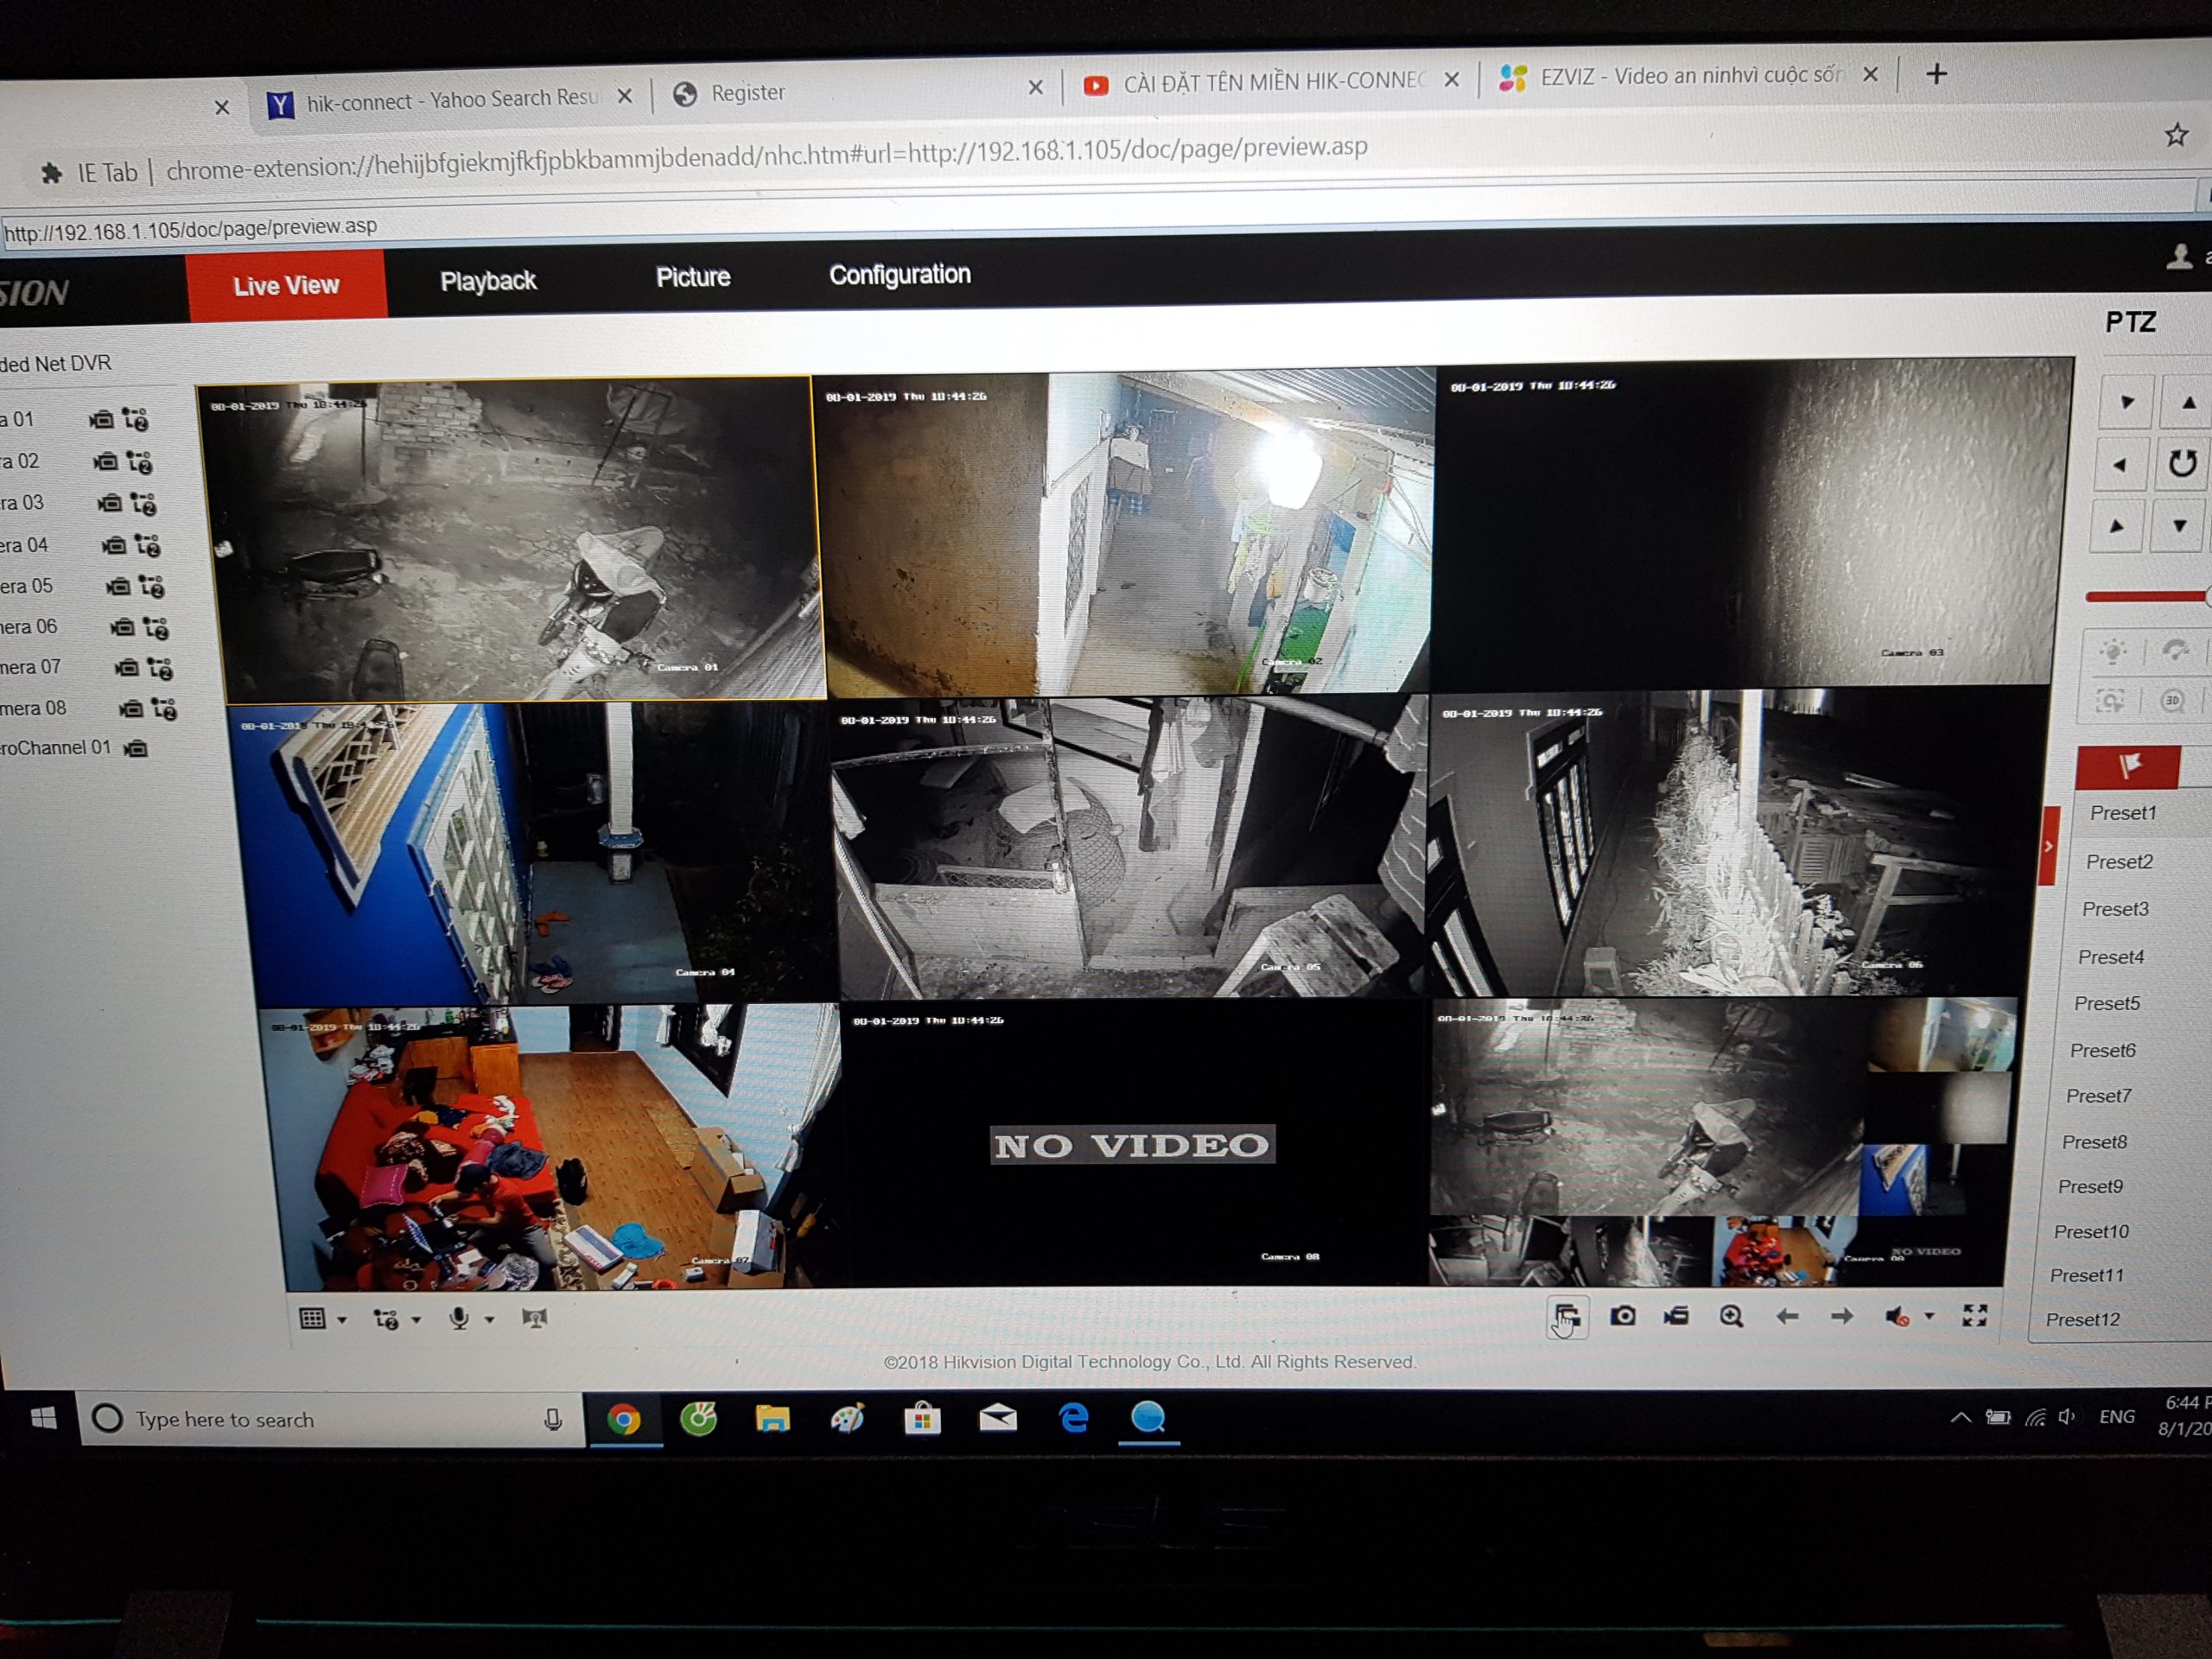The width and height of the screenshot is (2212, 1659).
Task: Click PTZ auto-scan rotate icon
Action: 2181,464
